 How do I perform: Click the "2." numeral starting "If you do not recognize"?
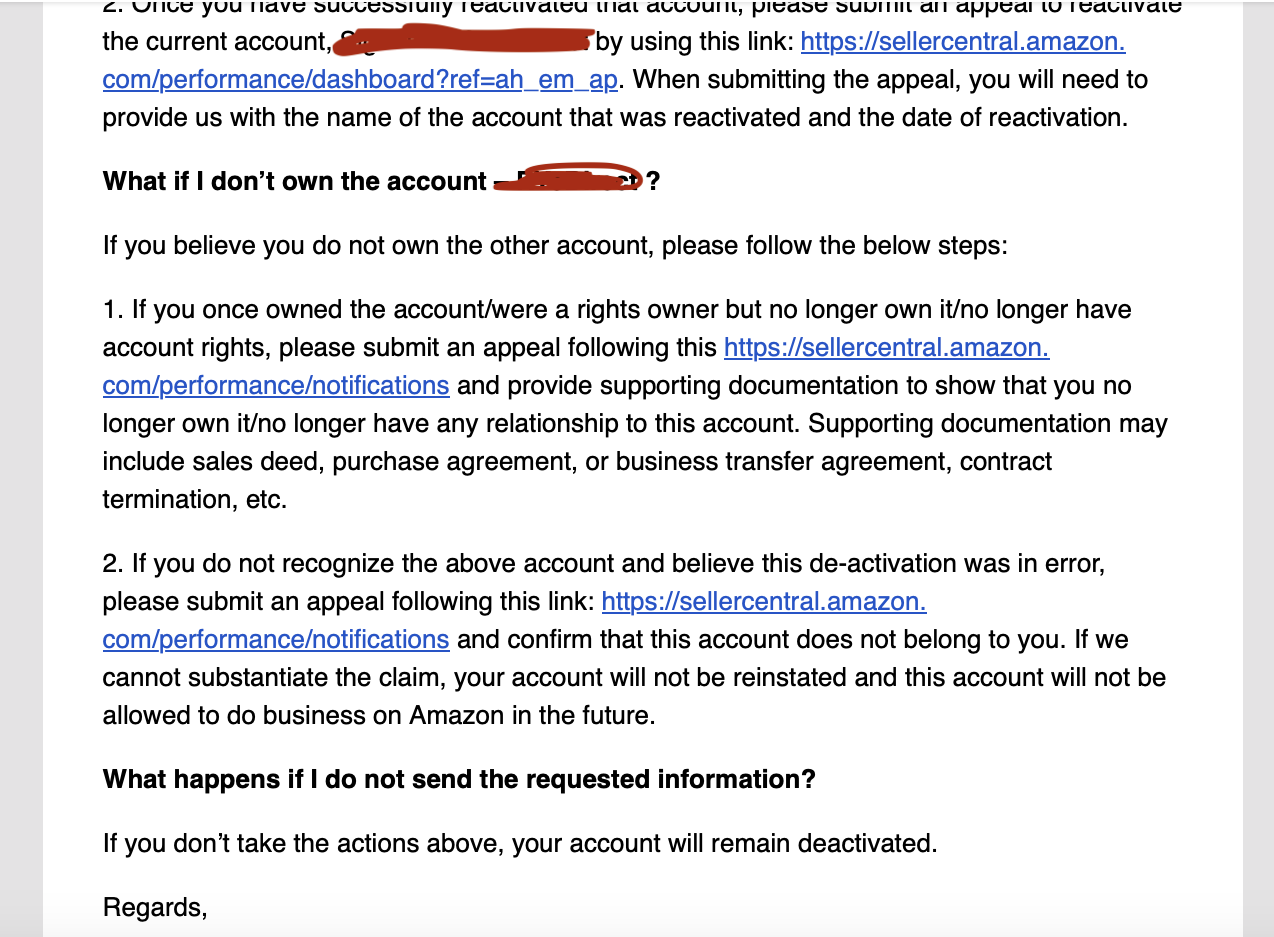pos(113,563)
